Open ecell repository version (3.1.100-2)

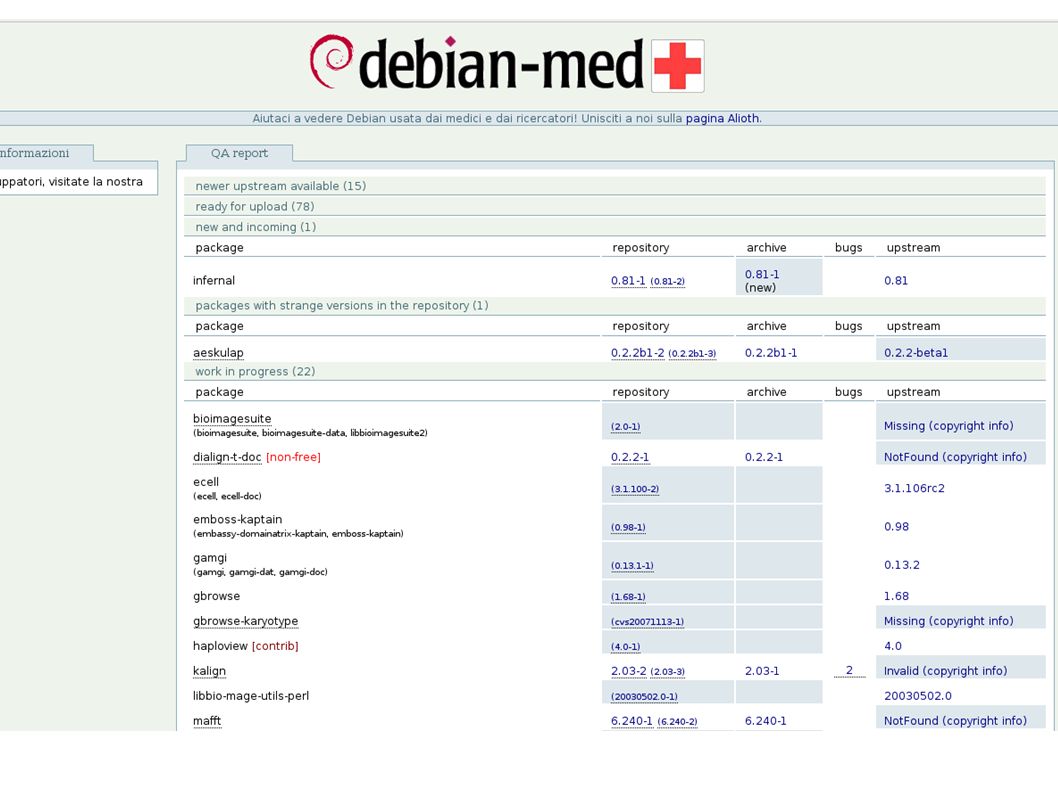(635, 489)
